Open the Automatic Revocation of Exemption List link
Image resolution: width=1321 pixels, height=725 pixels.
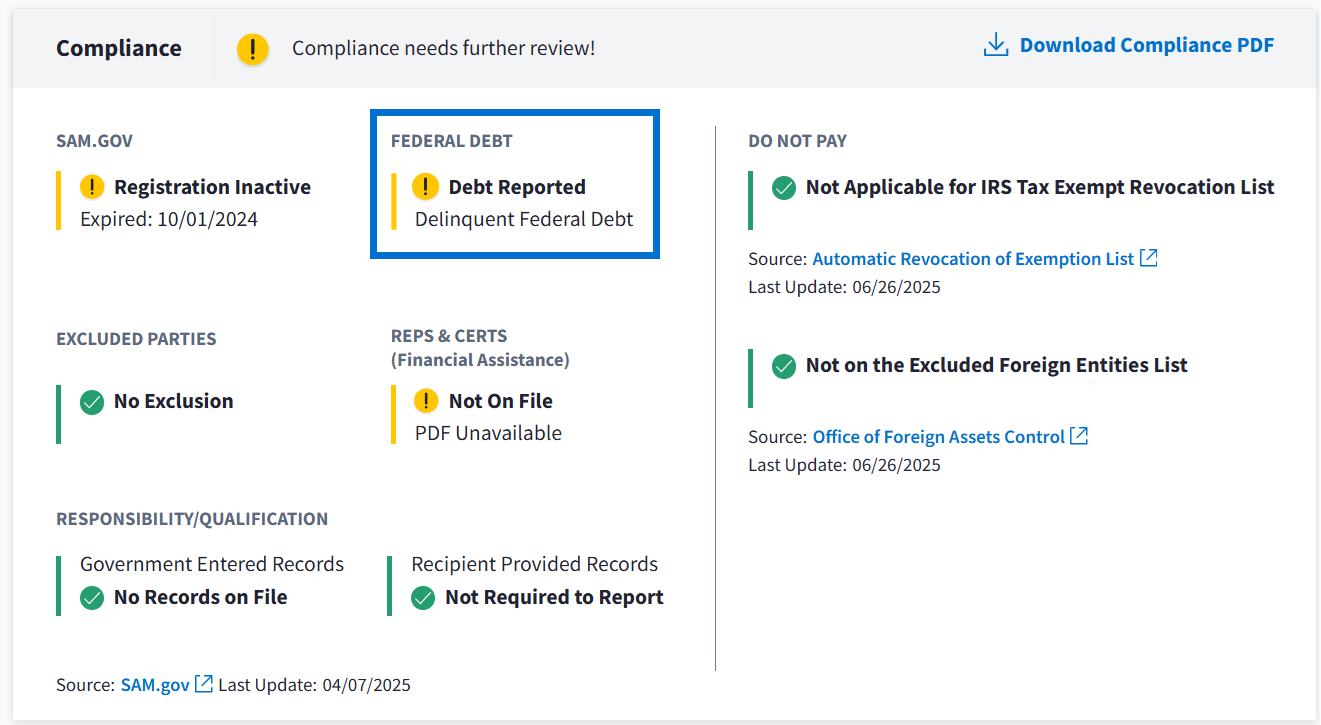pos(972,259)
